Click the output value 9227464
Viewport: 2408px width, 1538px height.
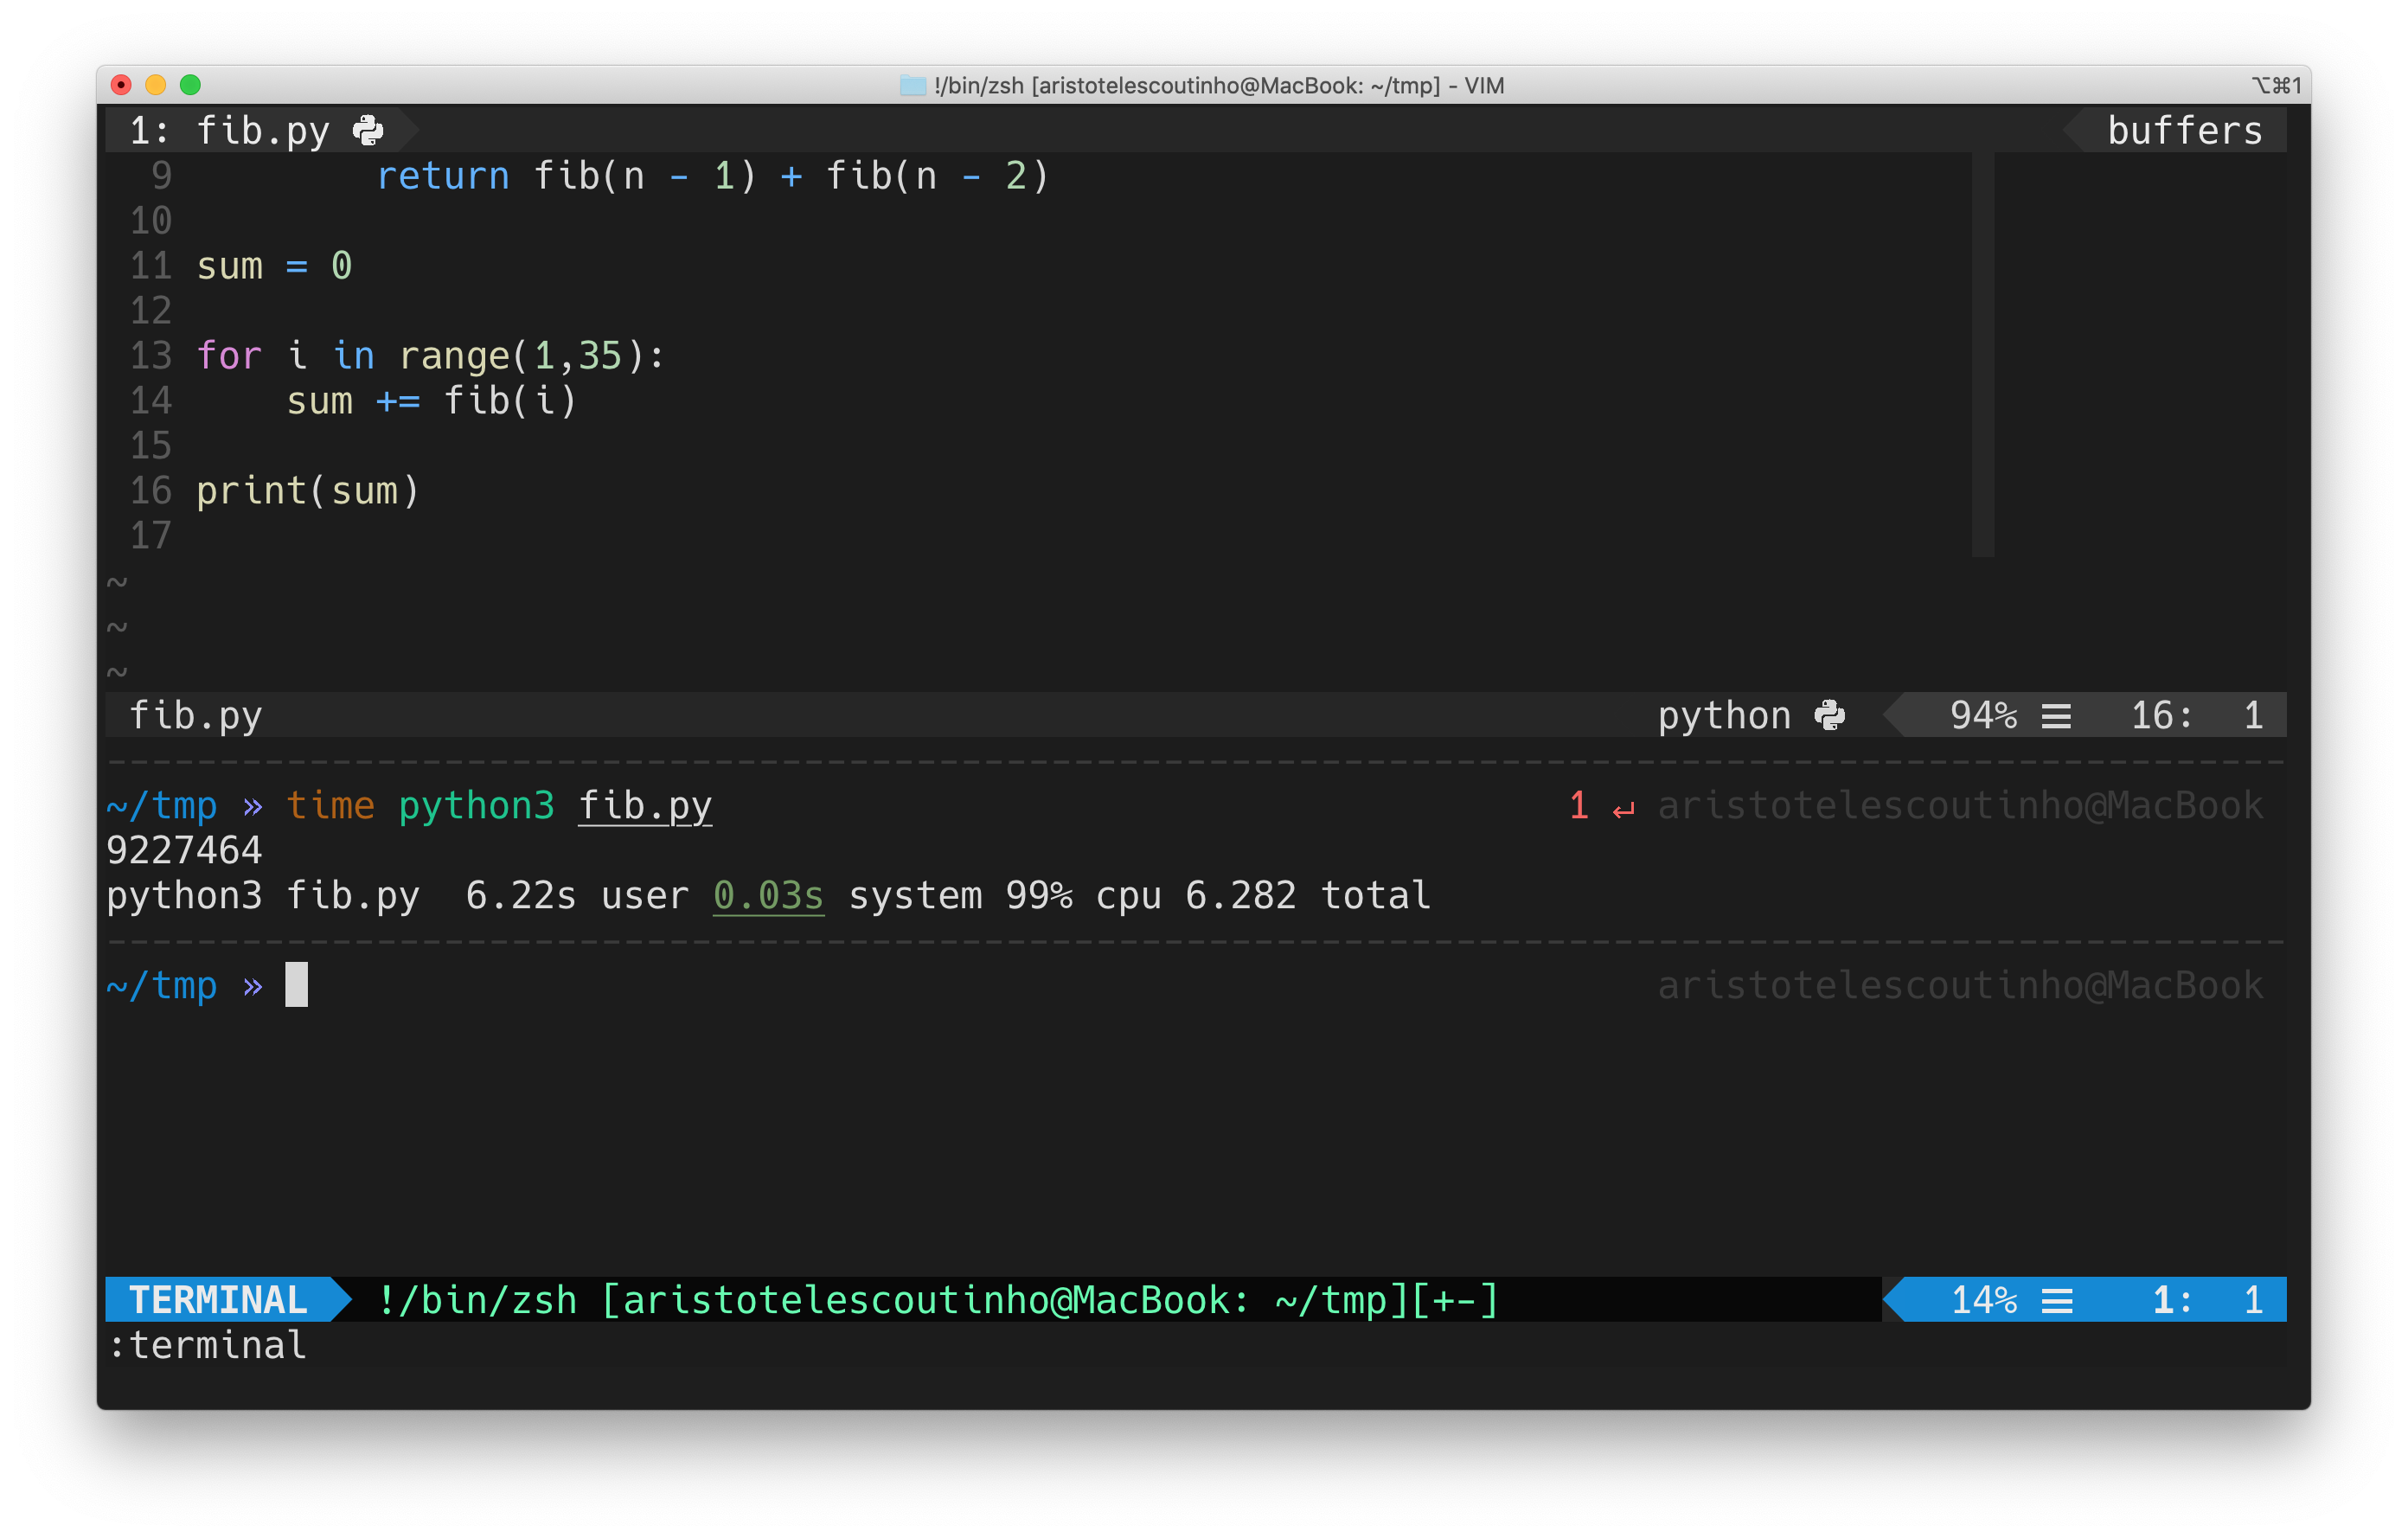coord(184,851)
